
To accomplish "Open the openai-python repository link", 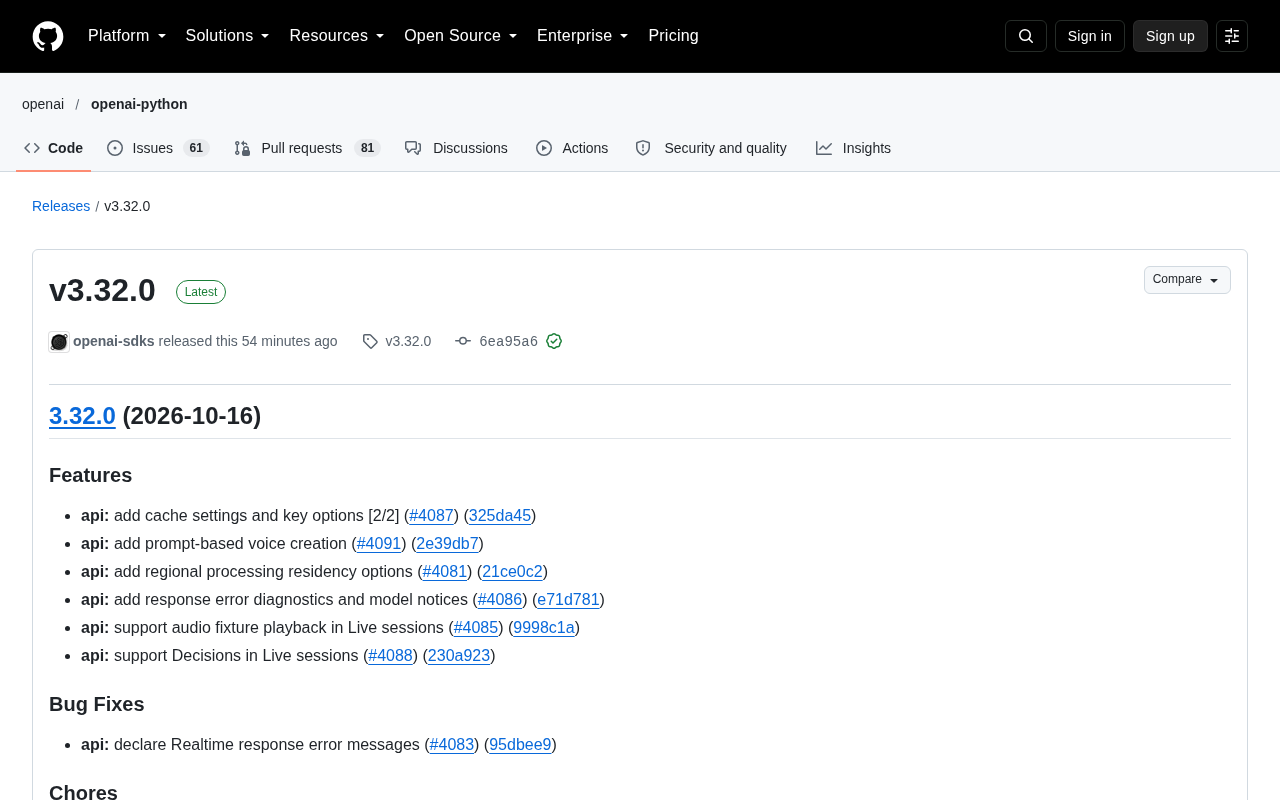I will tap(139, 104).
